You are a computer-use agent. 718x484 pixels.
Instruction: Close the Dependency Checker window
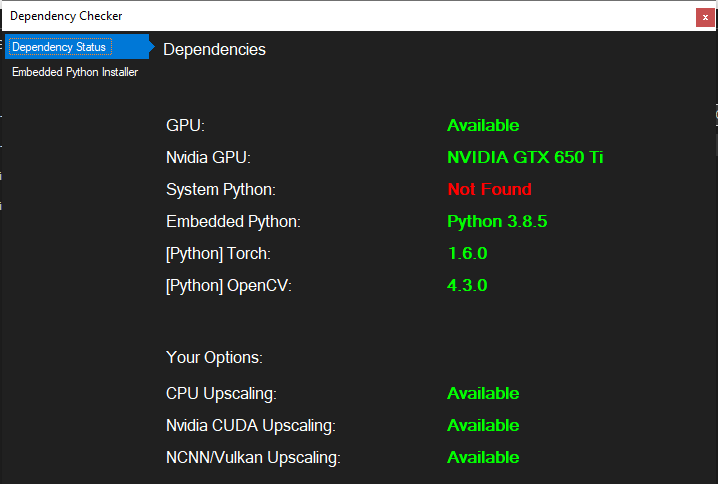point(705,17)
